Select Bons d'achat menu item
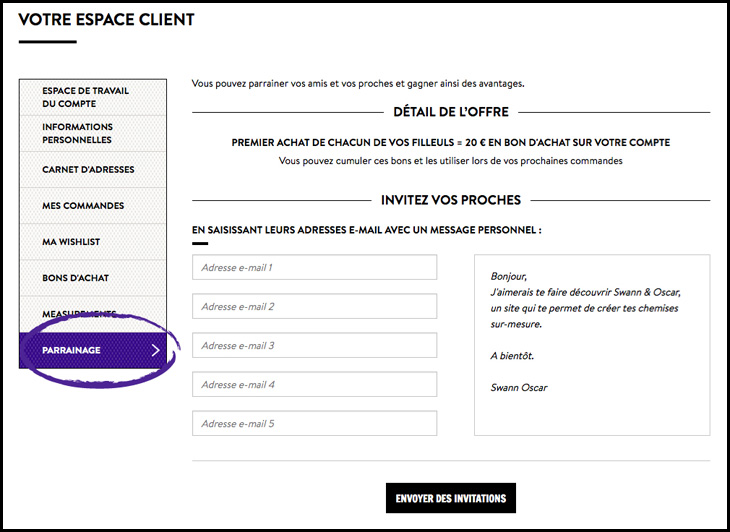The image size is (730, 532). pos(76,278)
